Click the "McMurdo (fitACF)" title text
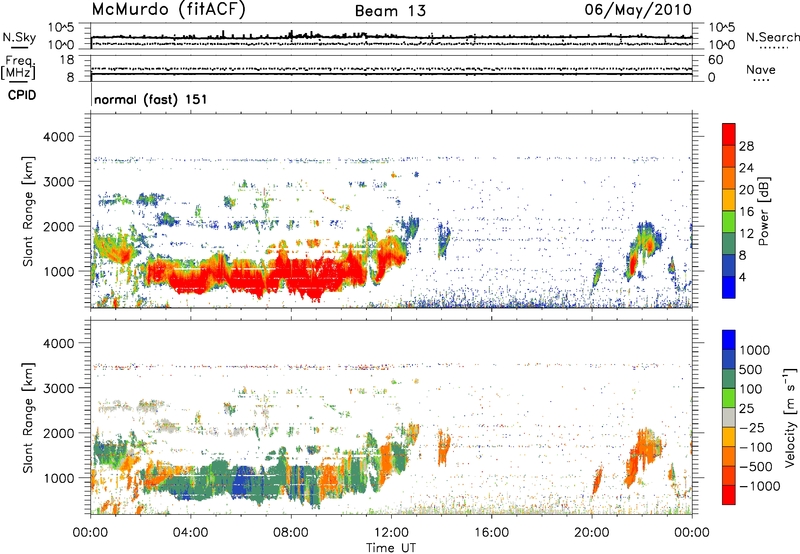The image size is (800, 554). click(168, 10)
